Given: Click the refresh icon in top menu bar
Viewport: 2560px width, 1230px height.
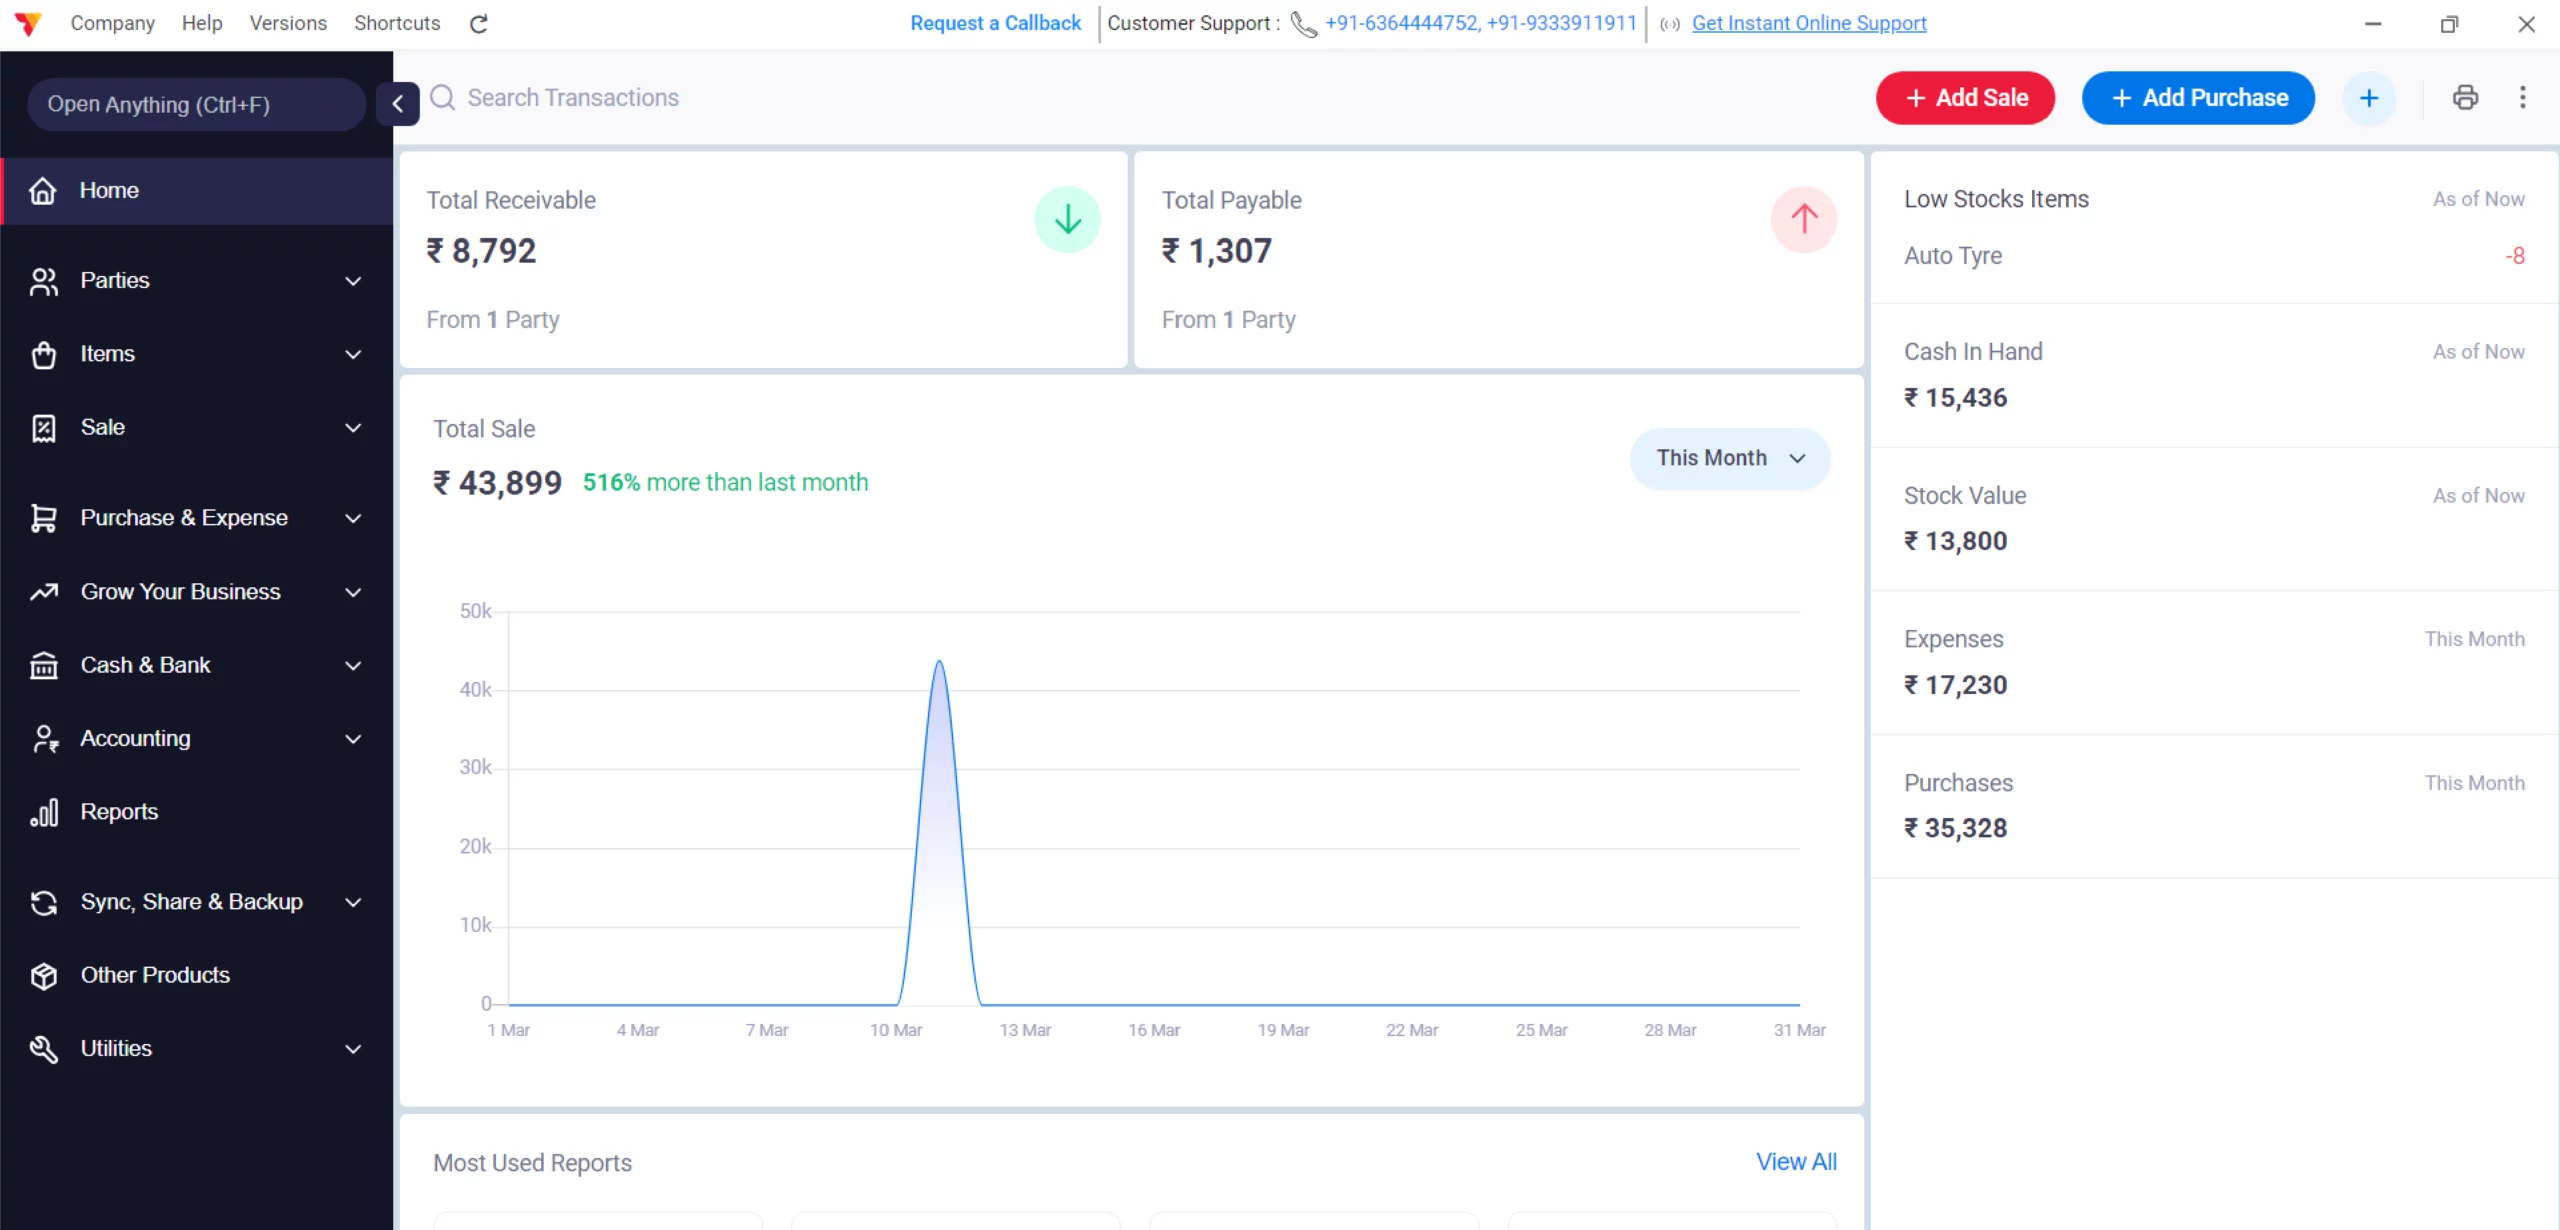Looking at the screenshot, I should point(478,23).
